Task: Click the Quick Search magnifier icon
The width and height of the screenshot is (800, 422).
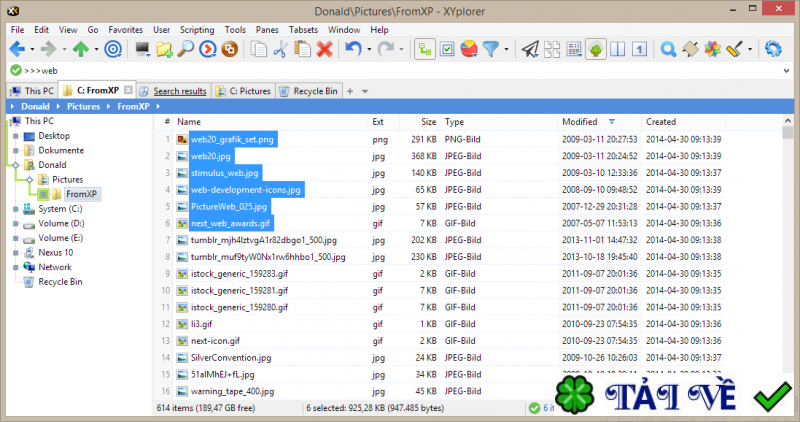Action: (668, 49)
